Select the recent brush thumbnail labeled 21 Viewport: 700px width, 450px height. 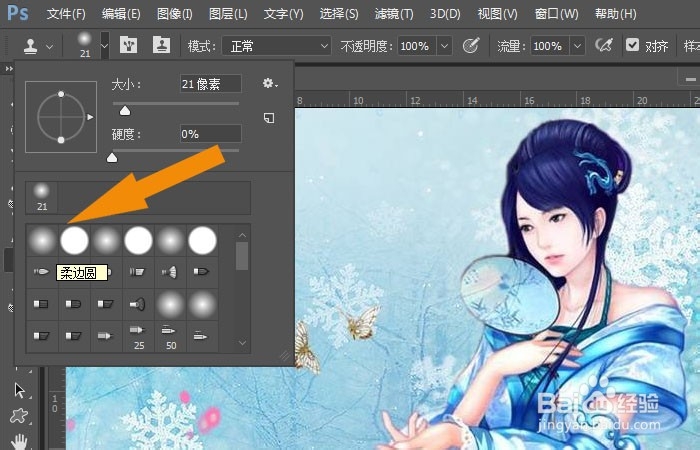42,197
